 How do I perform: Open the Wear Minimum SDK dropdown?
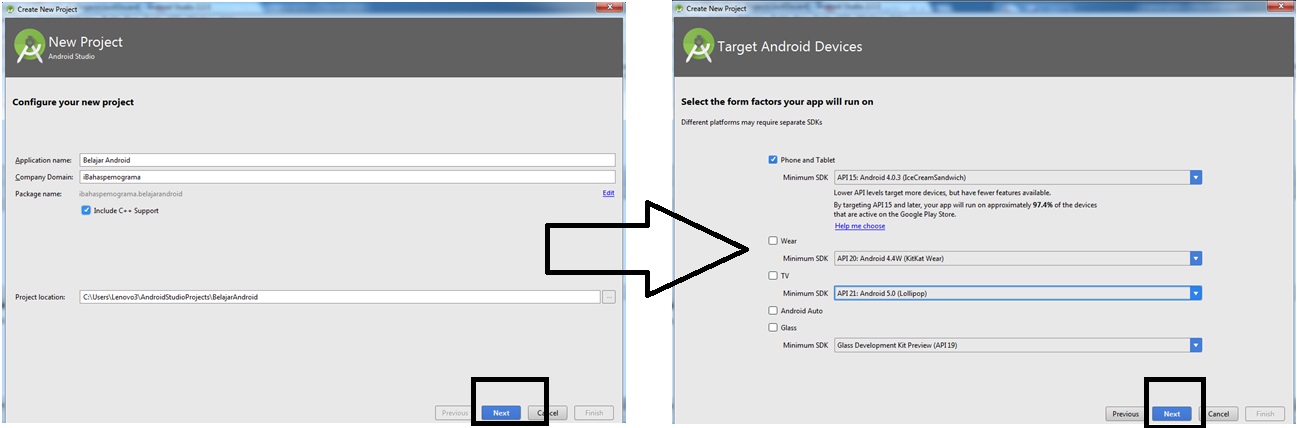(x=1017, y=259)
